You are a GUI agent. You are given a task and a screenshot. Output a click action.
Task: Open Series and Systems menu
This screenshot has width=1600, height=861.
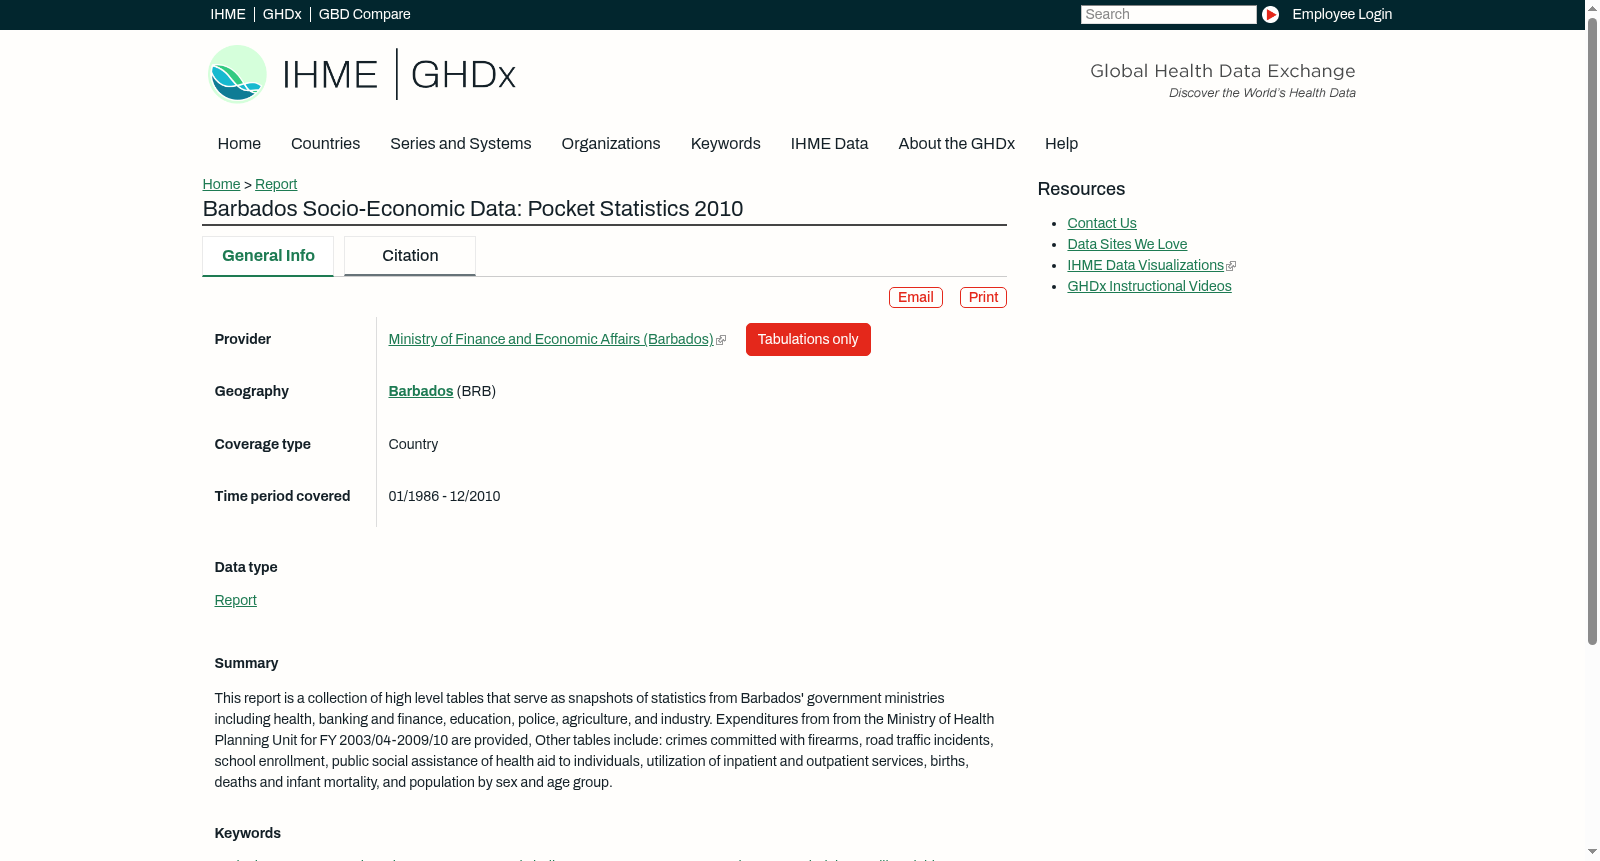(461, 144)
